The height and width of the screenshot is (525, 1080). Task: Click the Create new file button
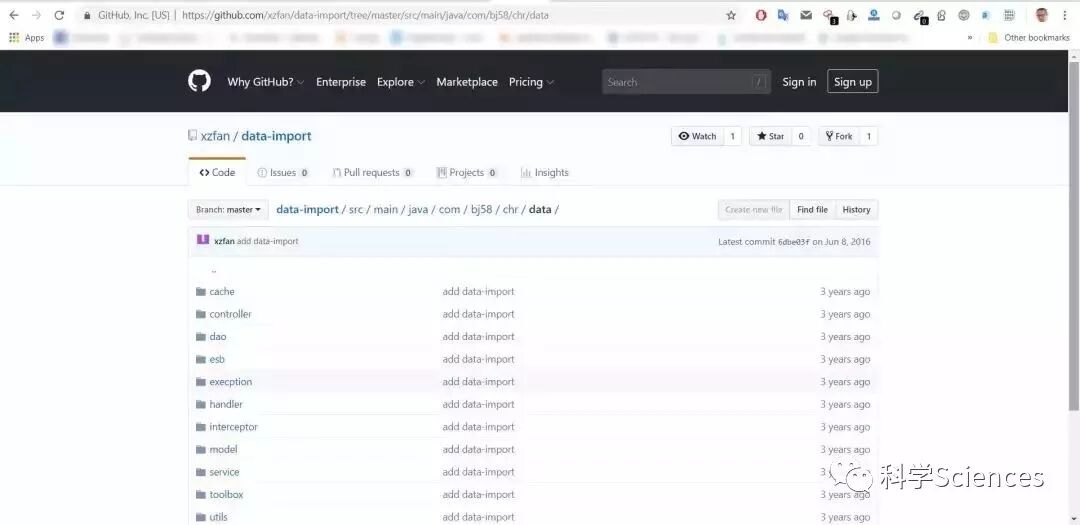click(754, 209)
